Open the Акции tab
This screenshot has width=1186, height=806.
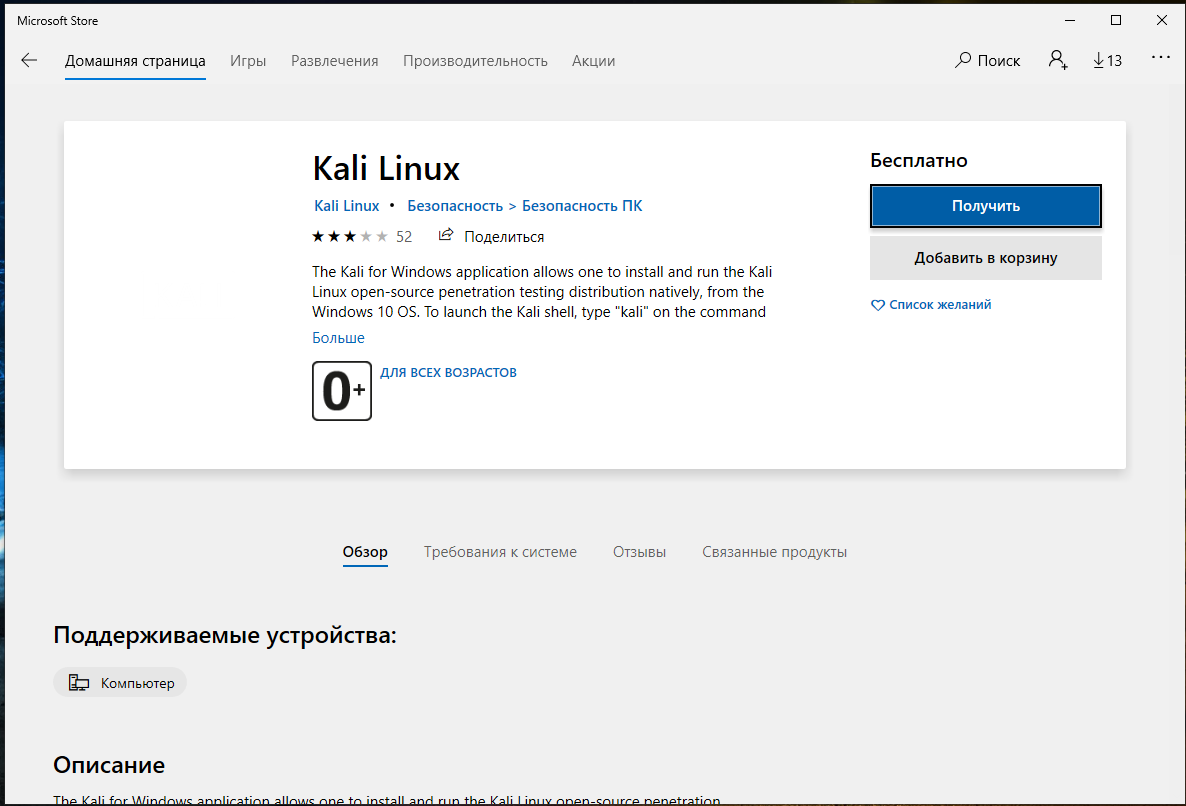[593, 60]
